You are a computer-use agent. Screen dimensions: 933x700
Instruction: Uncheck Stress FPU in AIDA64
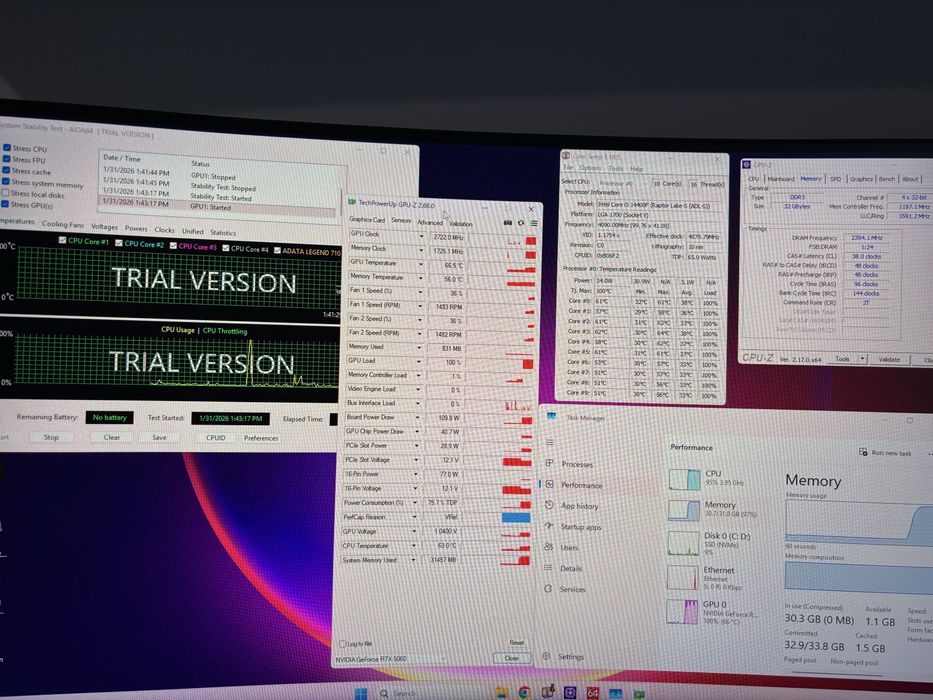(7, 159)
